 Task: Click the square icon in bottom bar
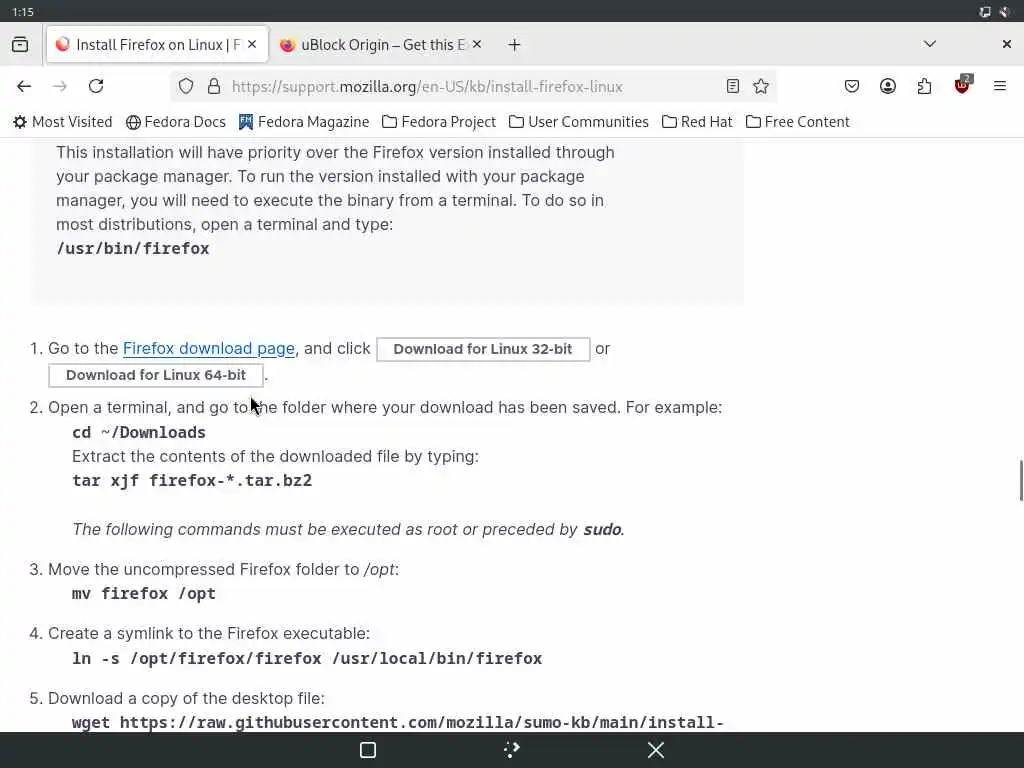point(368,750)
